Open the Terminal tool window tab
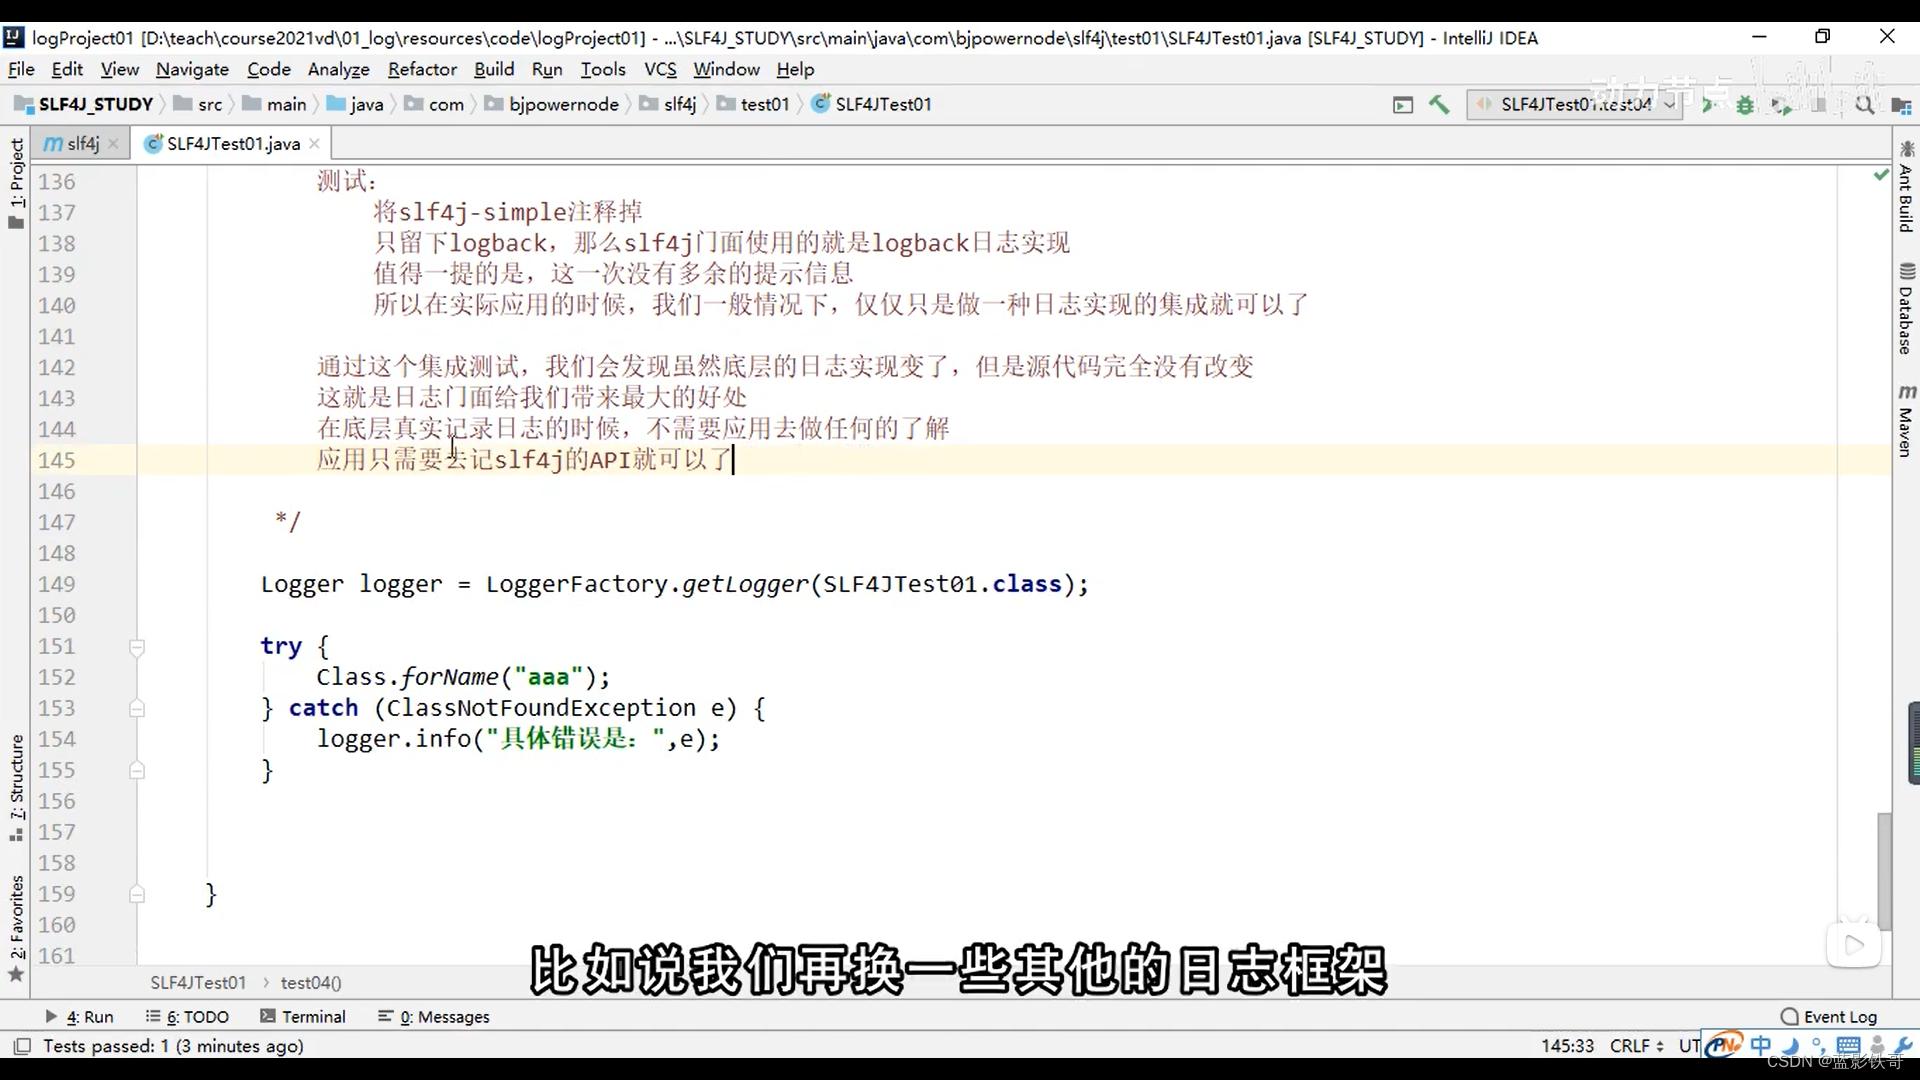The image size is (1920, 1080). click(x=302, y=1016)
